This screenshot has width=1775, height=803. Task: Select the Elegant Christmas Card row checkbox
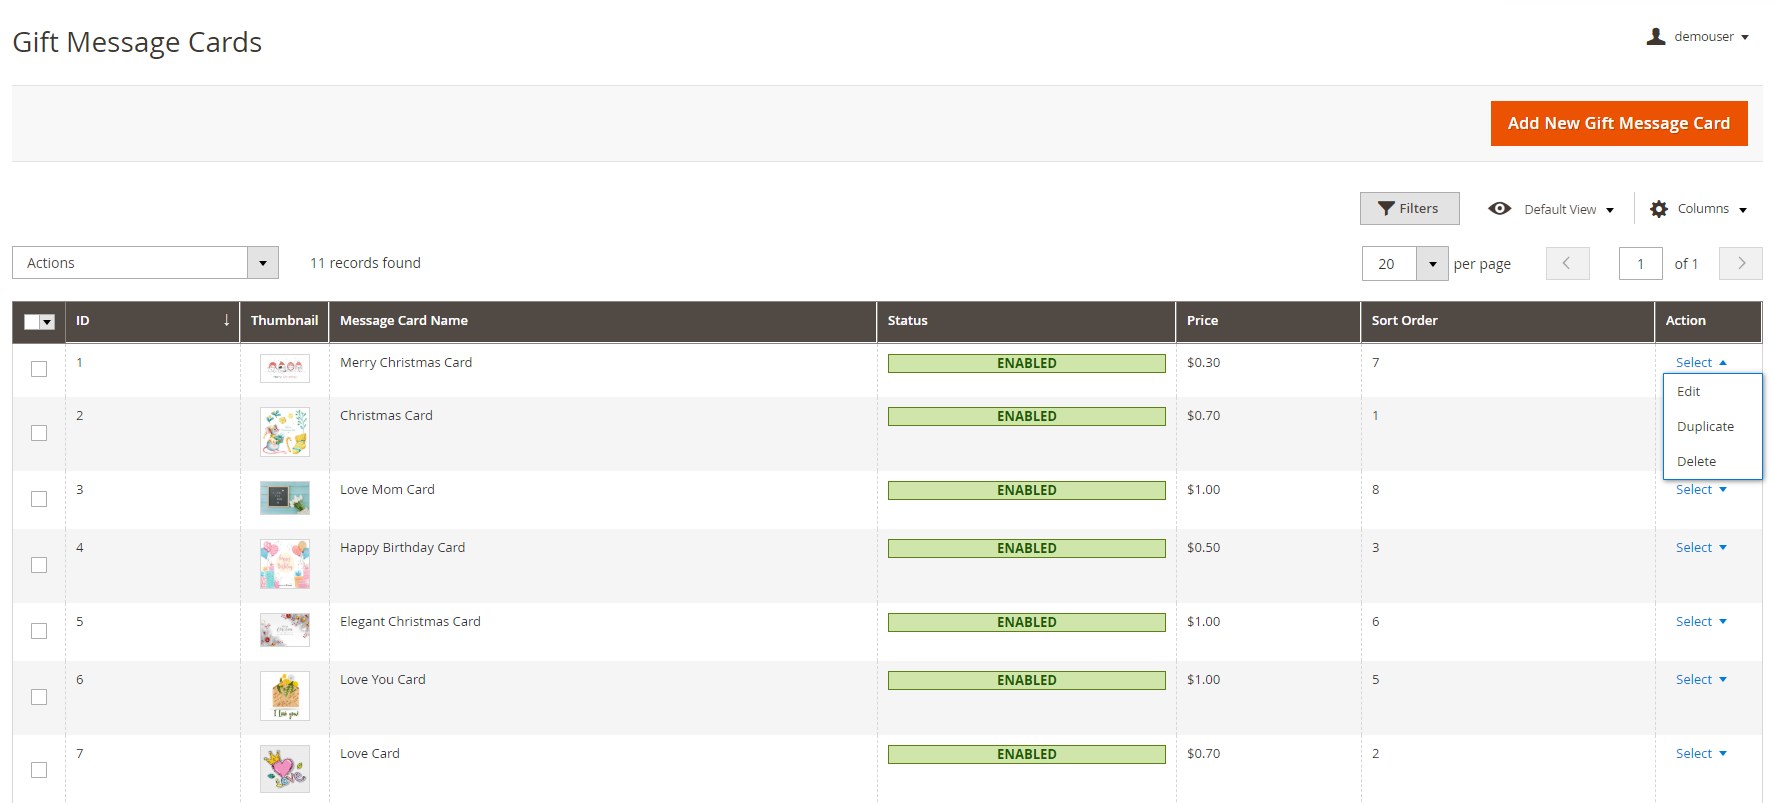click(39, 631)
